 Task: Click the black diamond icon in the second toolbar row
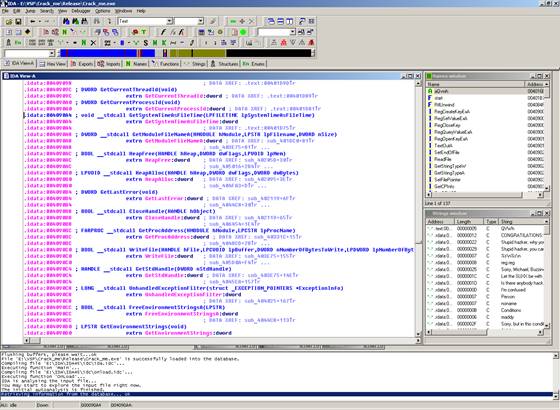point(28,32)
